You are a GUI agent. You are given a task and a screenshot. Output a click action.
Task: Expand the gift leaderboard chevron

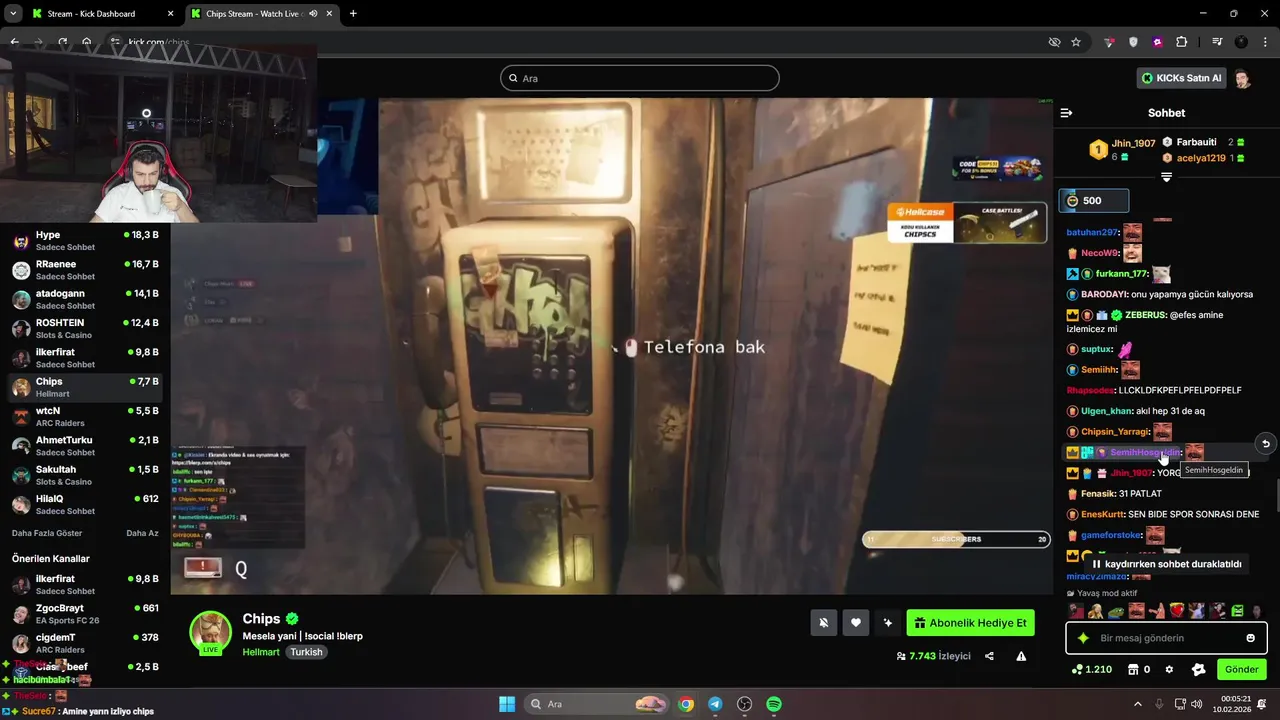pos(1166,177)
